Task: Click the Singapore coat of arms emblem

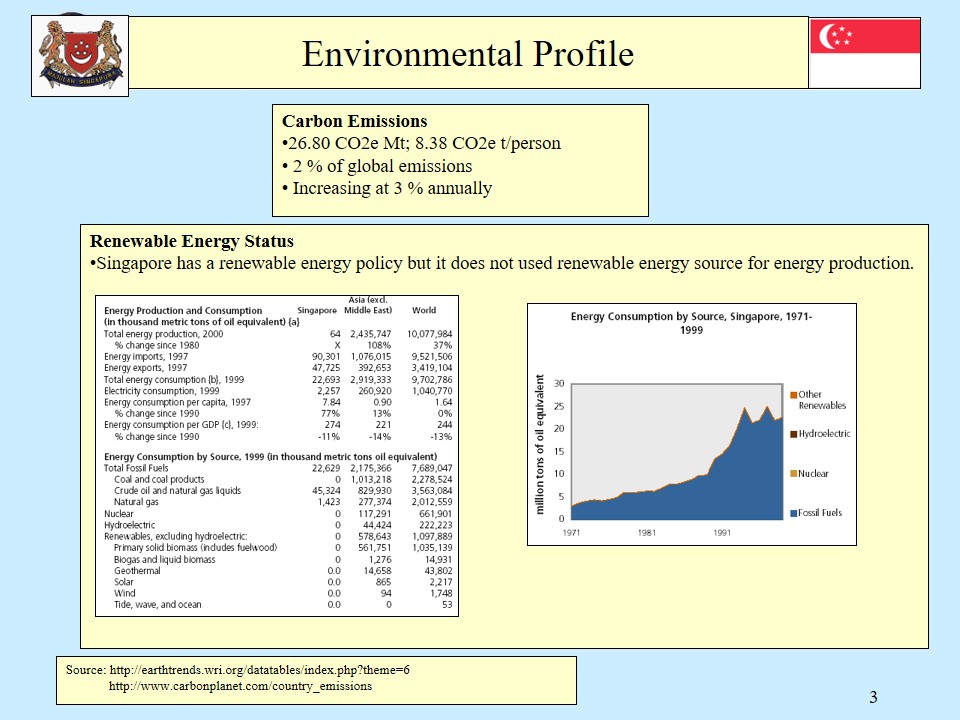Action: [79, 55]
